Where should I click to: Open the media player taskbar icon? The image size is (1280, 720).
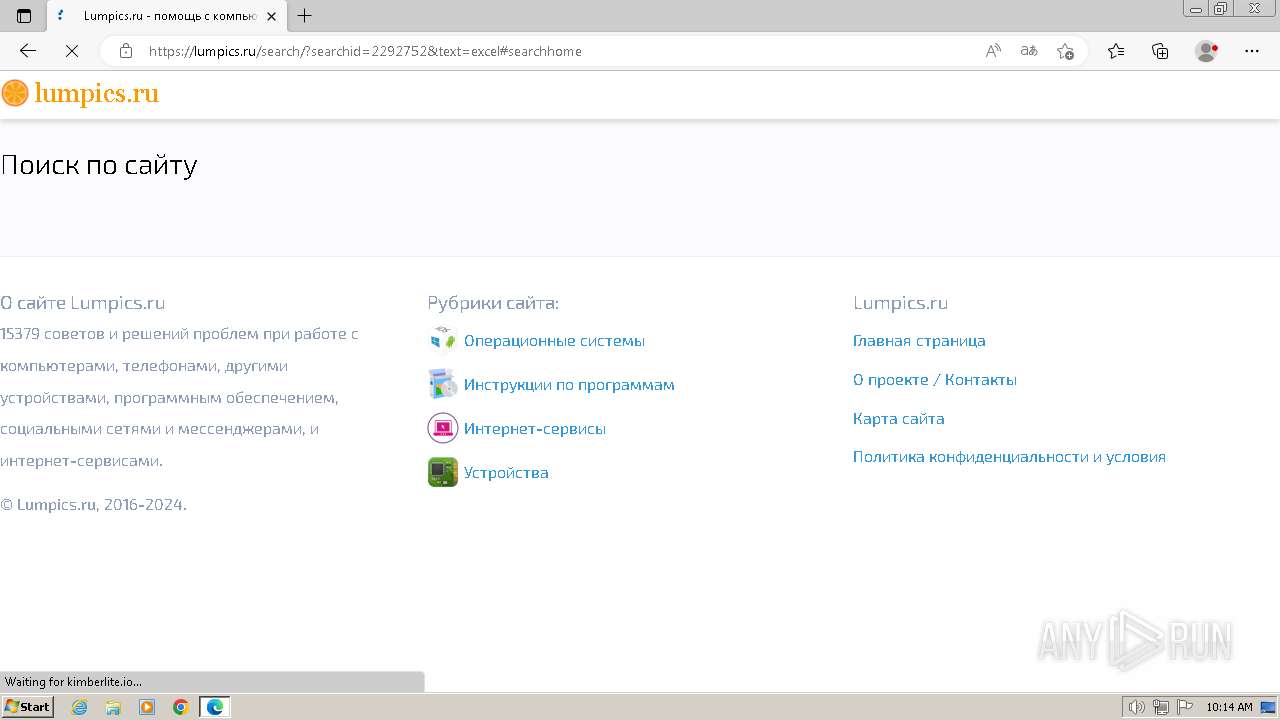pyautogui.click(x=147, y=707)
